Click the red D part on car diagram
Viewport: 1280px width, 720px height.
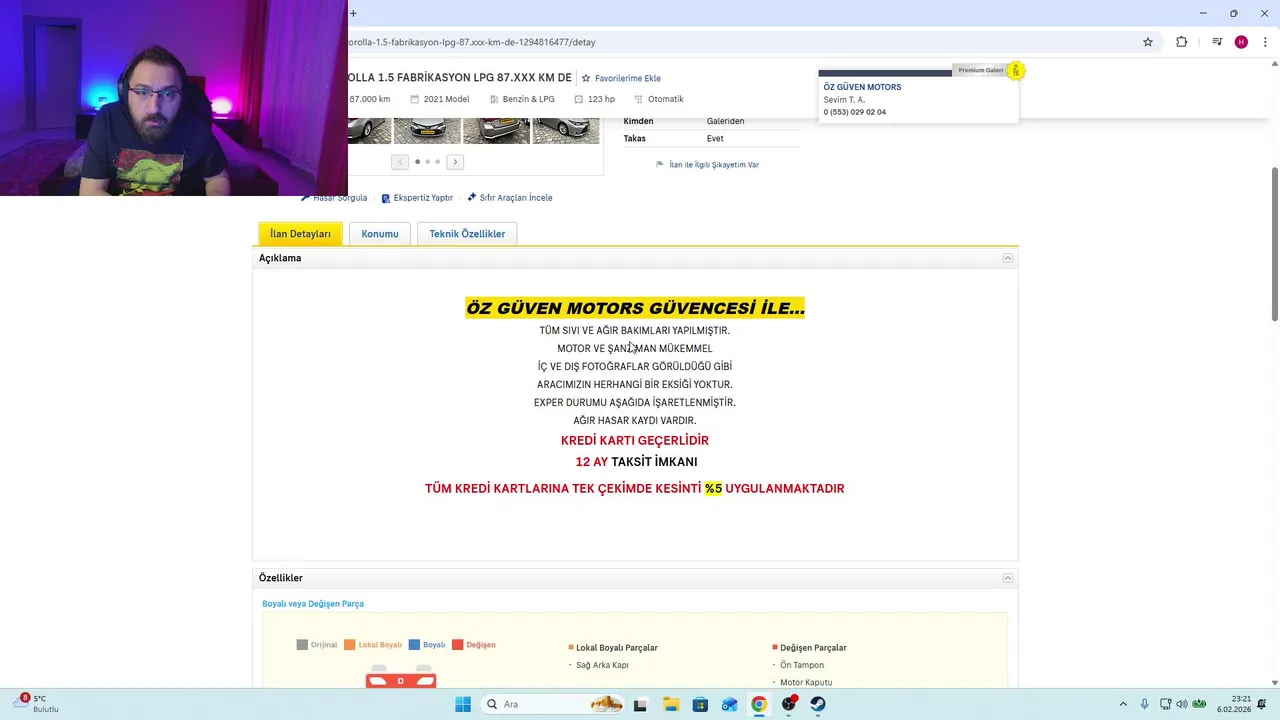click(401, 681)
